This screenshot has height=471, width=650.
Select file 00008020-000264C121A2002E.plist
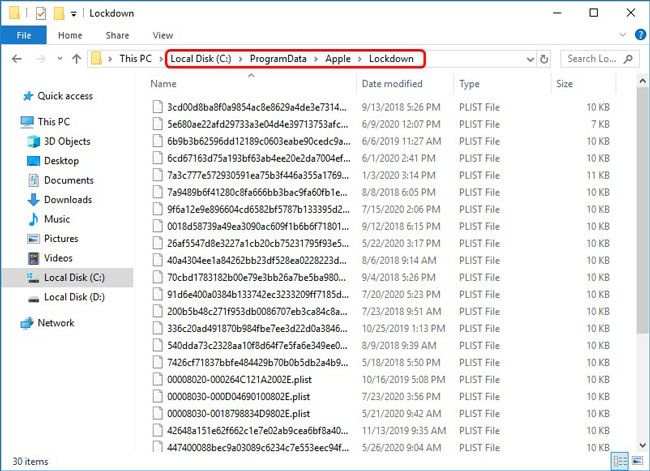(239, 379)
